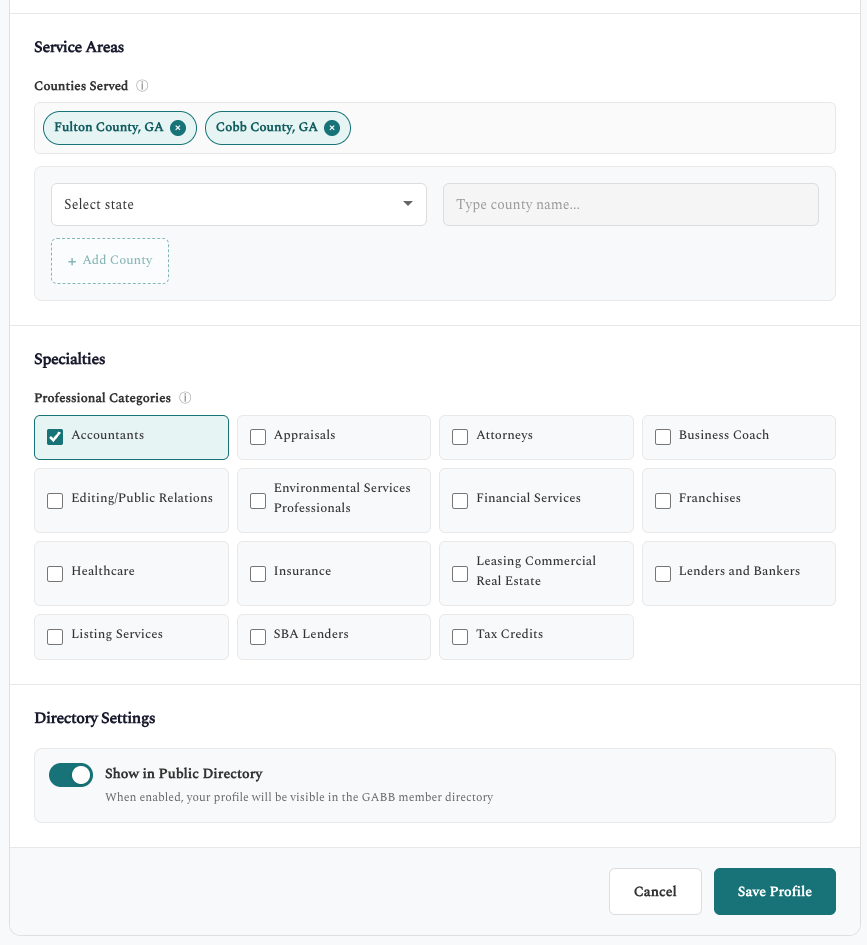The width and height of the screenshot is (867, 945).
Task: Remove the Fulton County, GA chip
Action: pyautogui.click(x=178, y=128)
